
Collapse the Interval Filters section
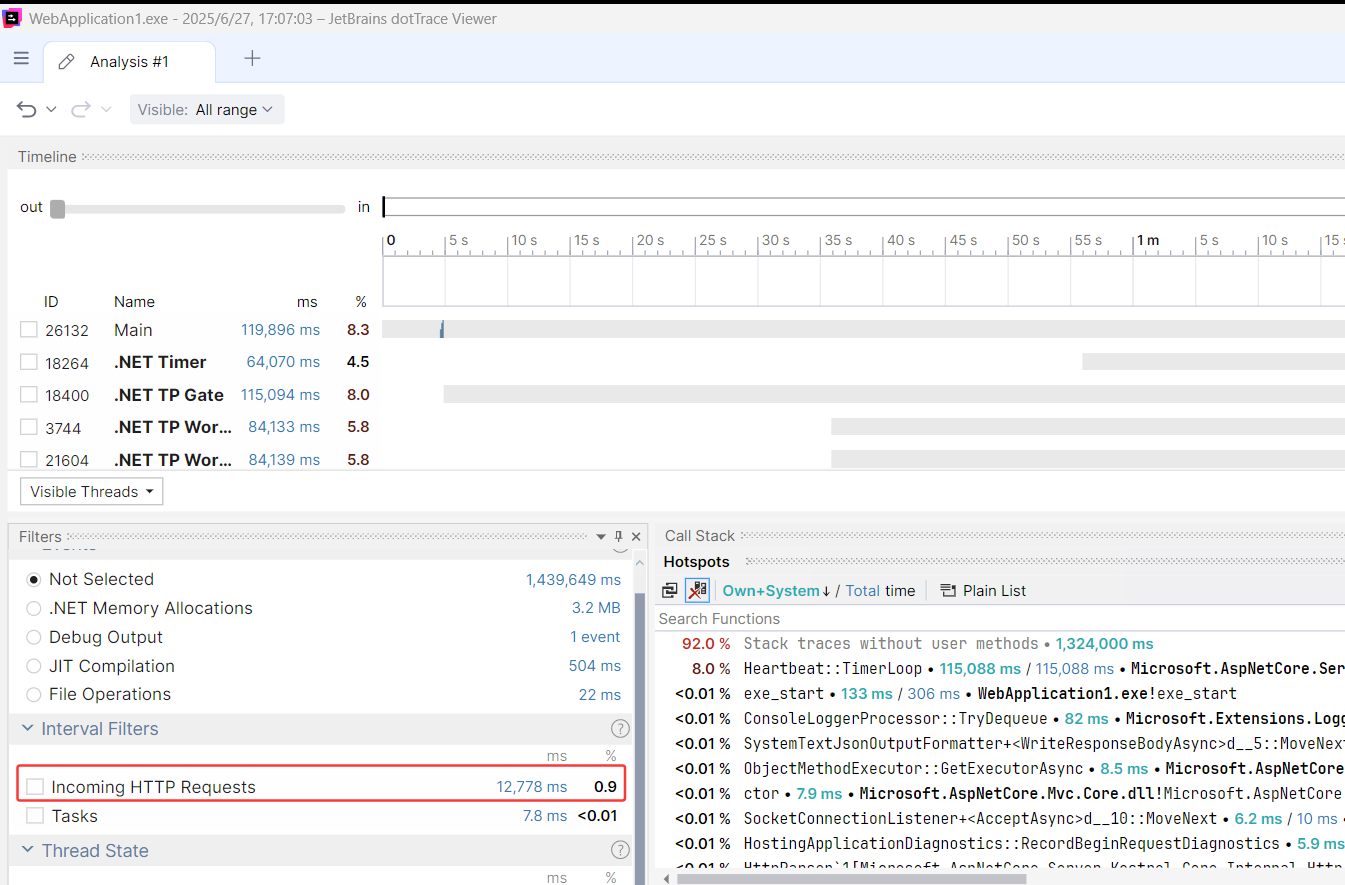[x=27, y=729]
